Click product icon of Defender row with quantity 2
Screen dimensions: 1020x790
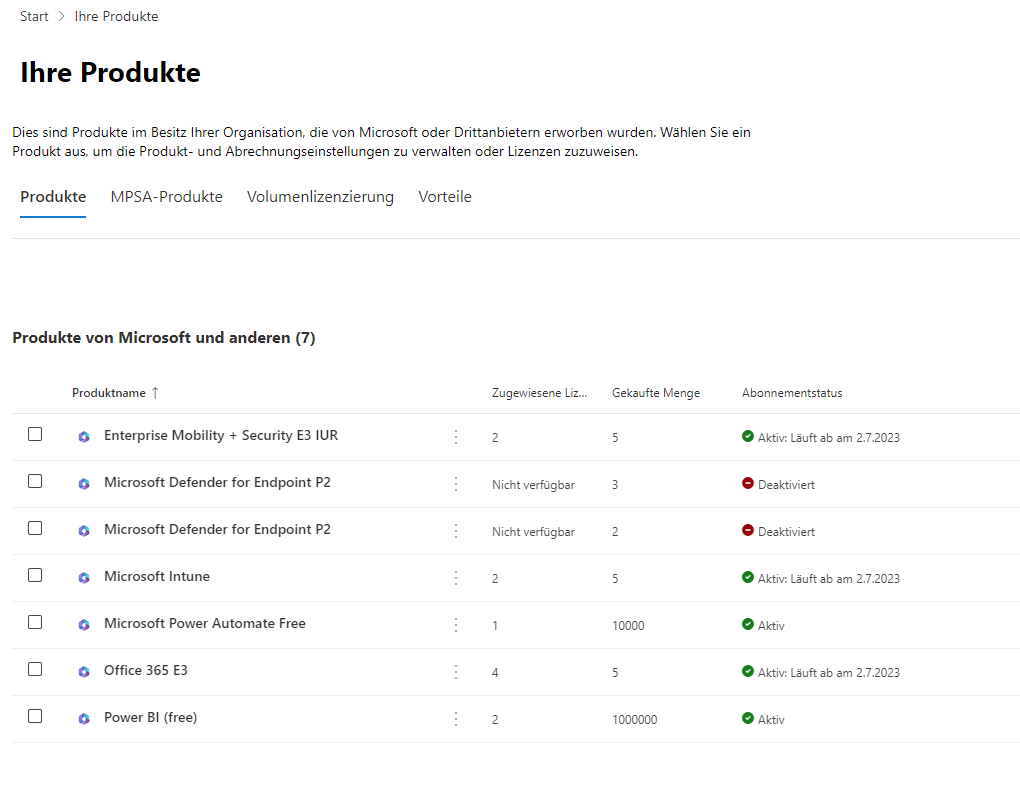click(84, 530)
